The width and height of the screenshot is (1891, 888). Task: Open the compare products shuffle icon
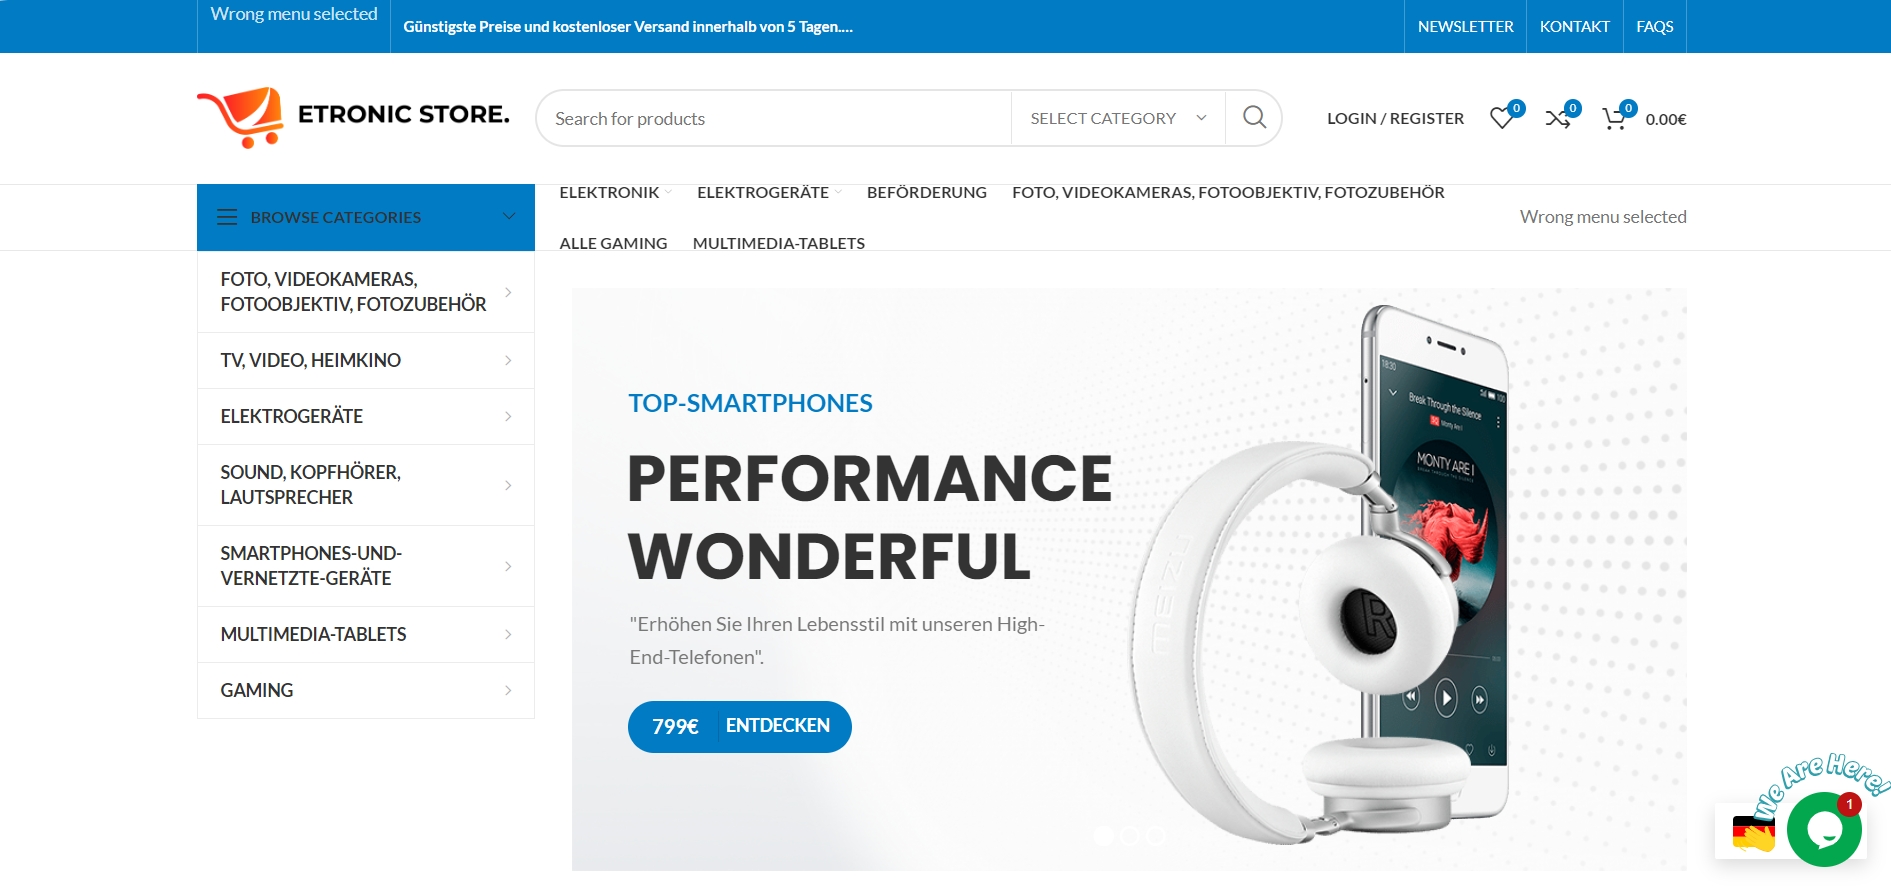pyautogui.click(x=1557, y=119)
